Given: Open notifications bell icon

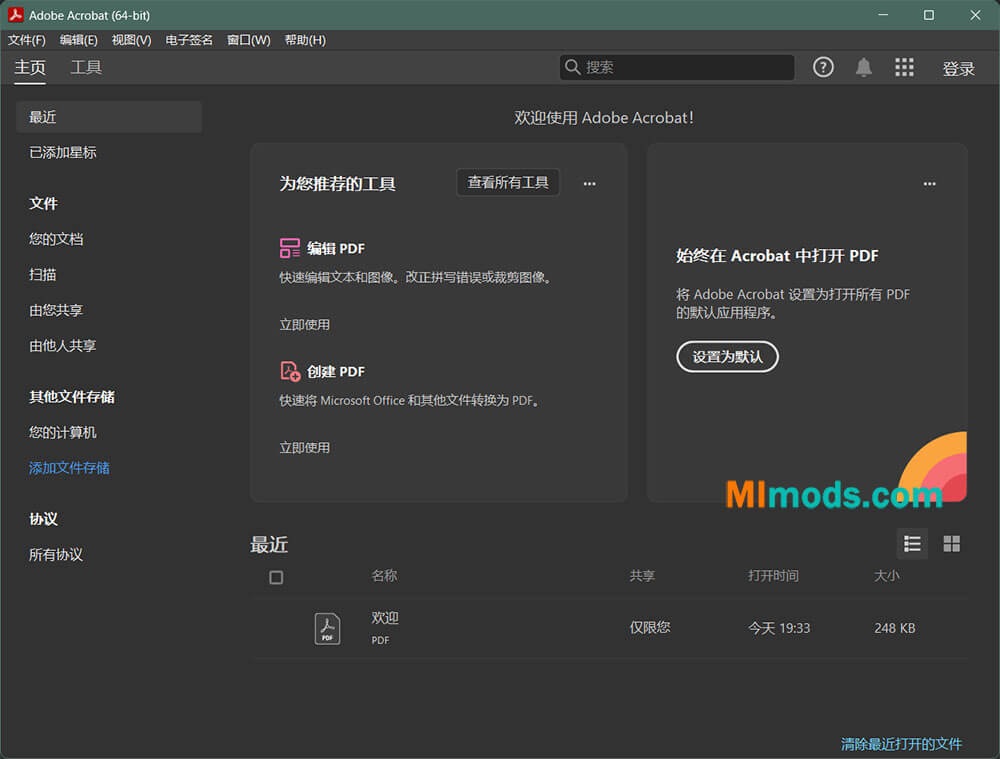Looking at the screenshot, I should tap(864, 67).
